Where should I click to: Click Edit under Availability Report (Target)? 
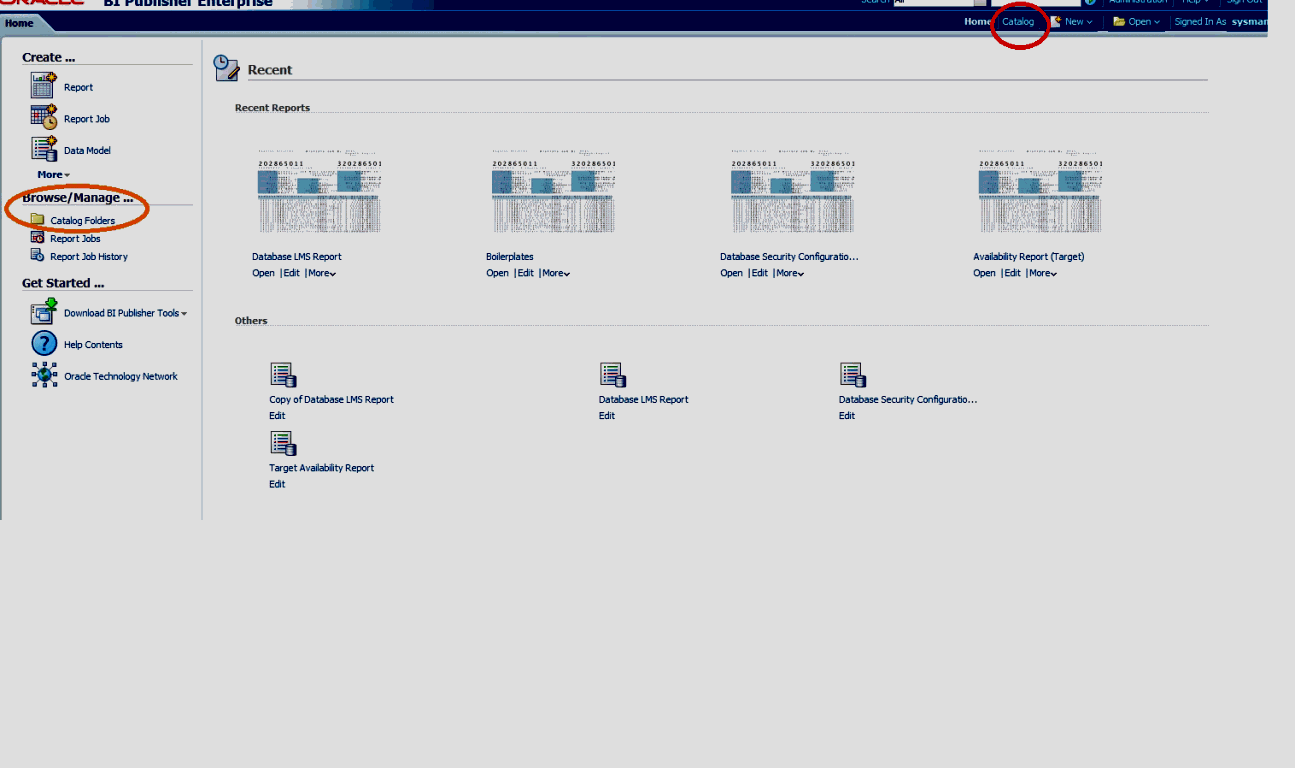(x=1013, y=273)
